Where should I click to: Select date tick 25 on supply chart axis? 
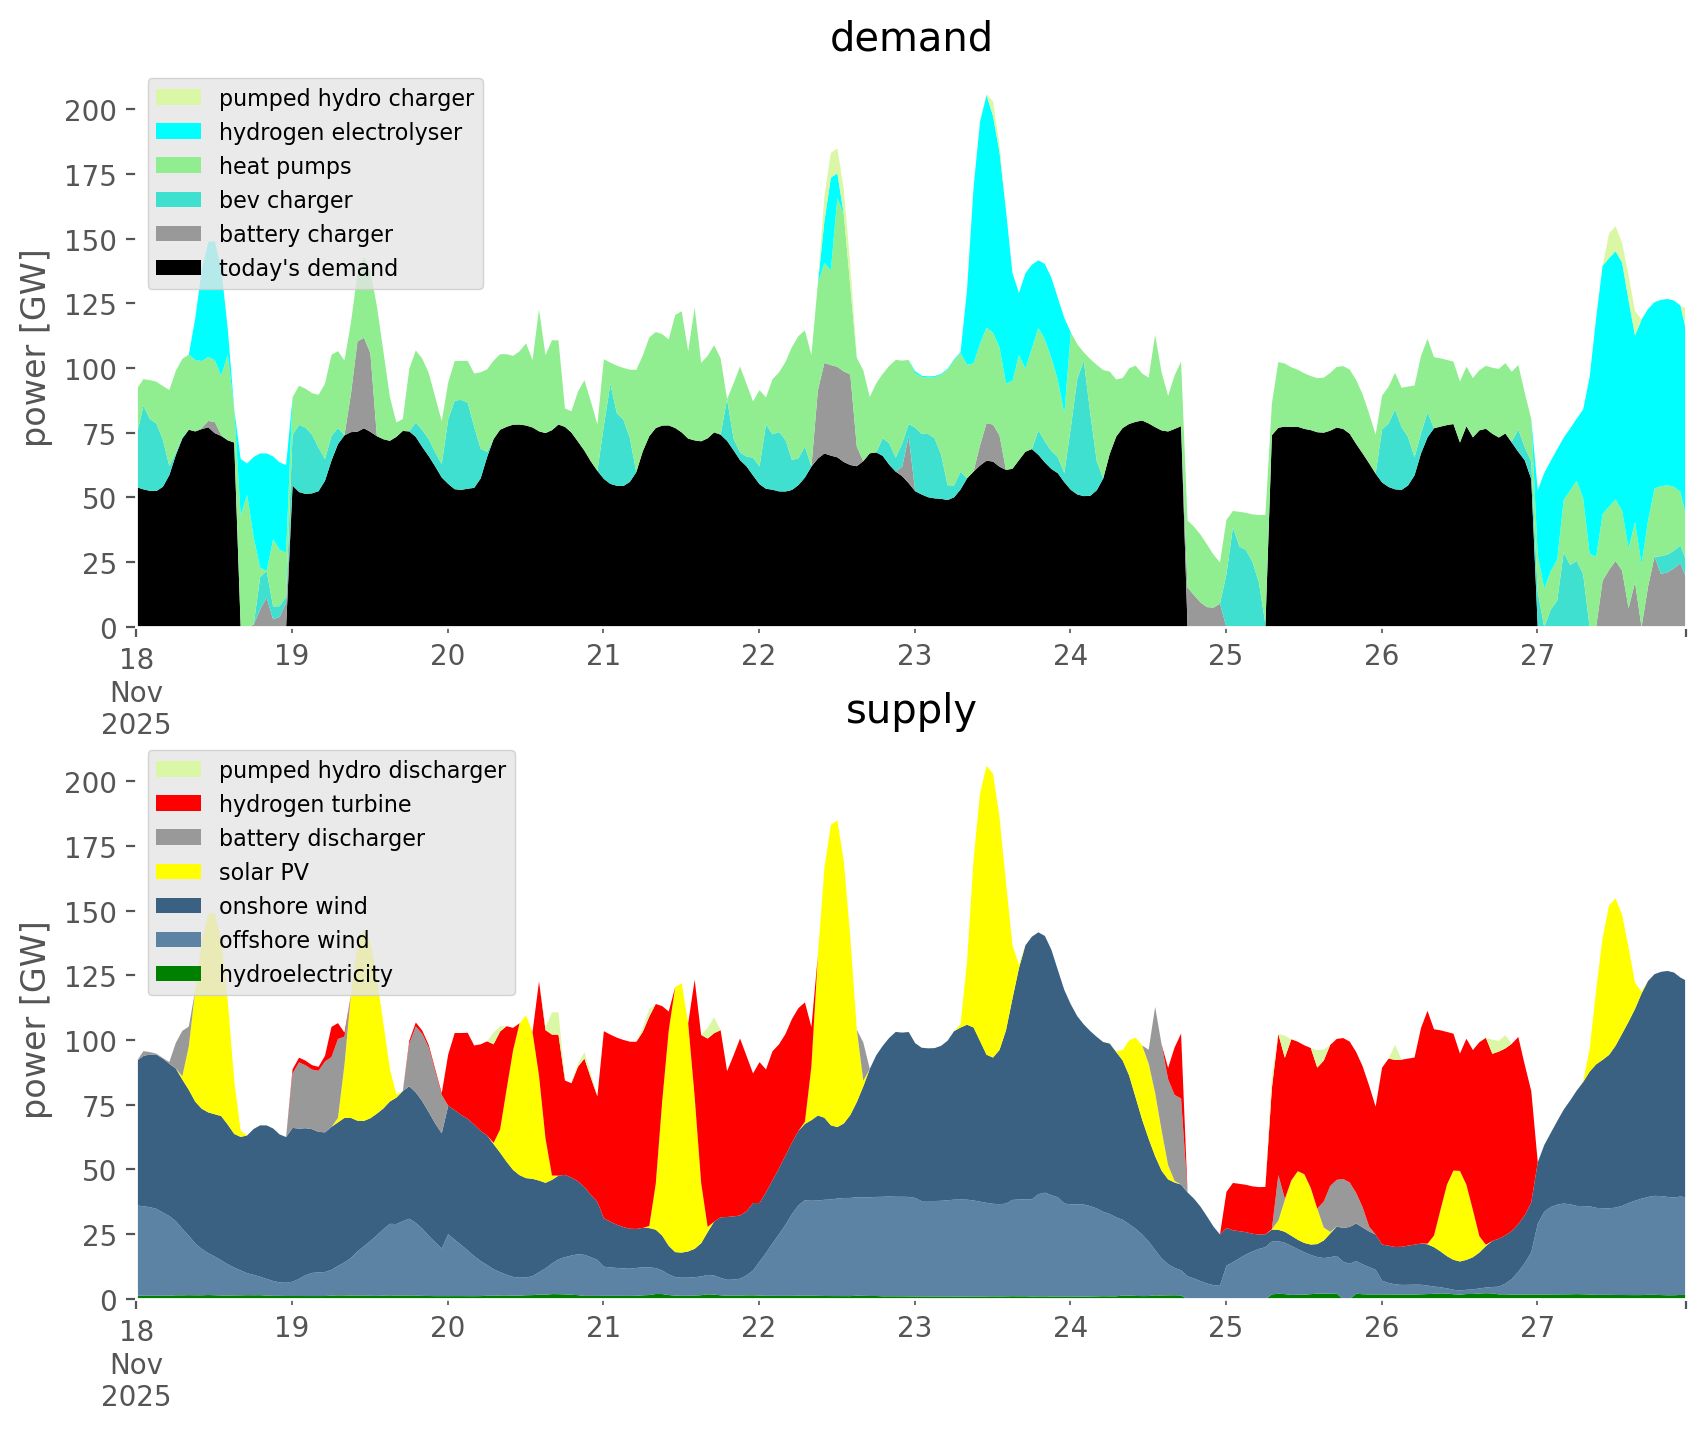tap(1225, 1328)
